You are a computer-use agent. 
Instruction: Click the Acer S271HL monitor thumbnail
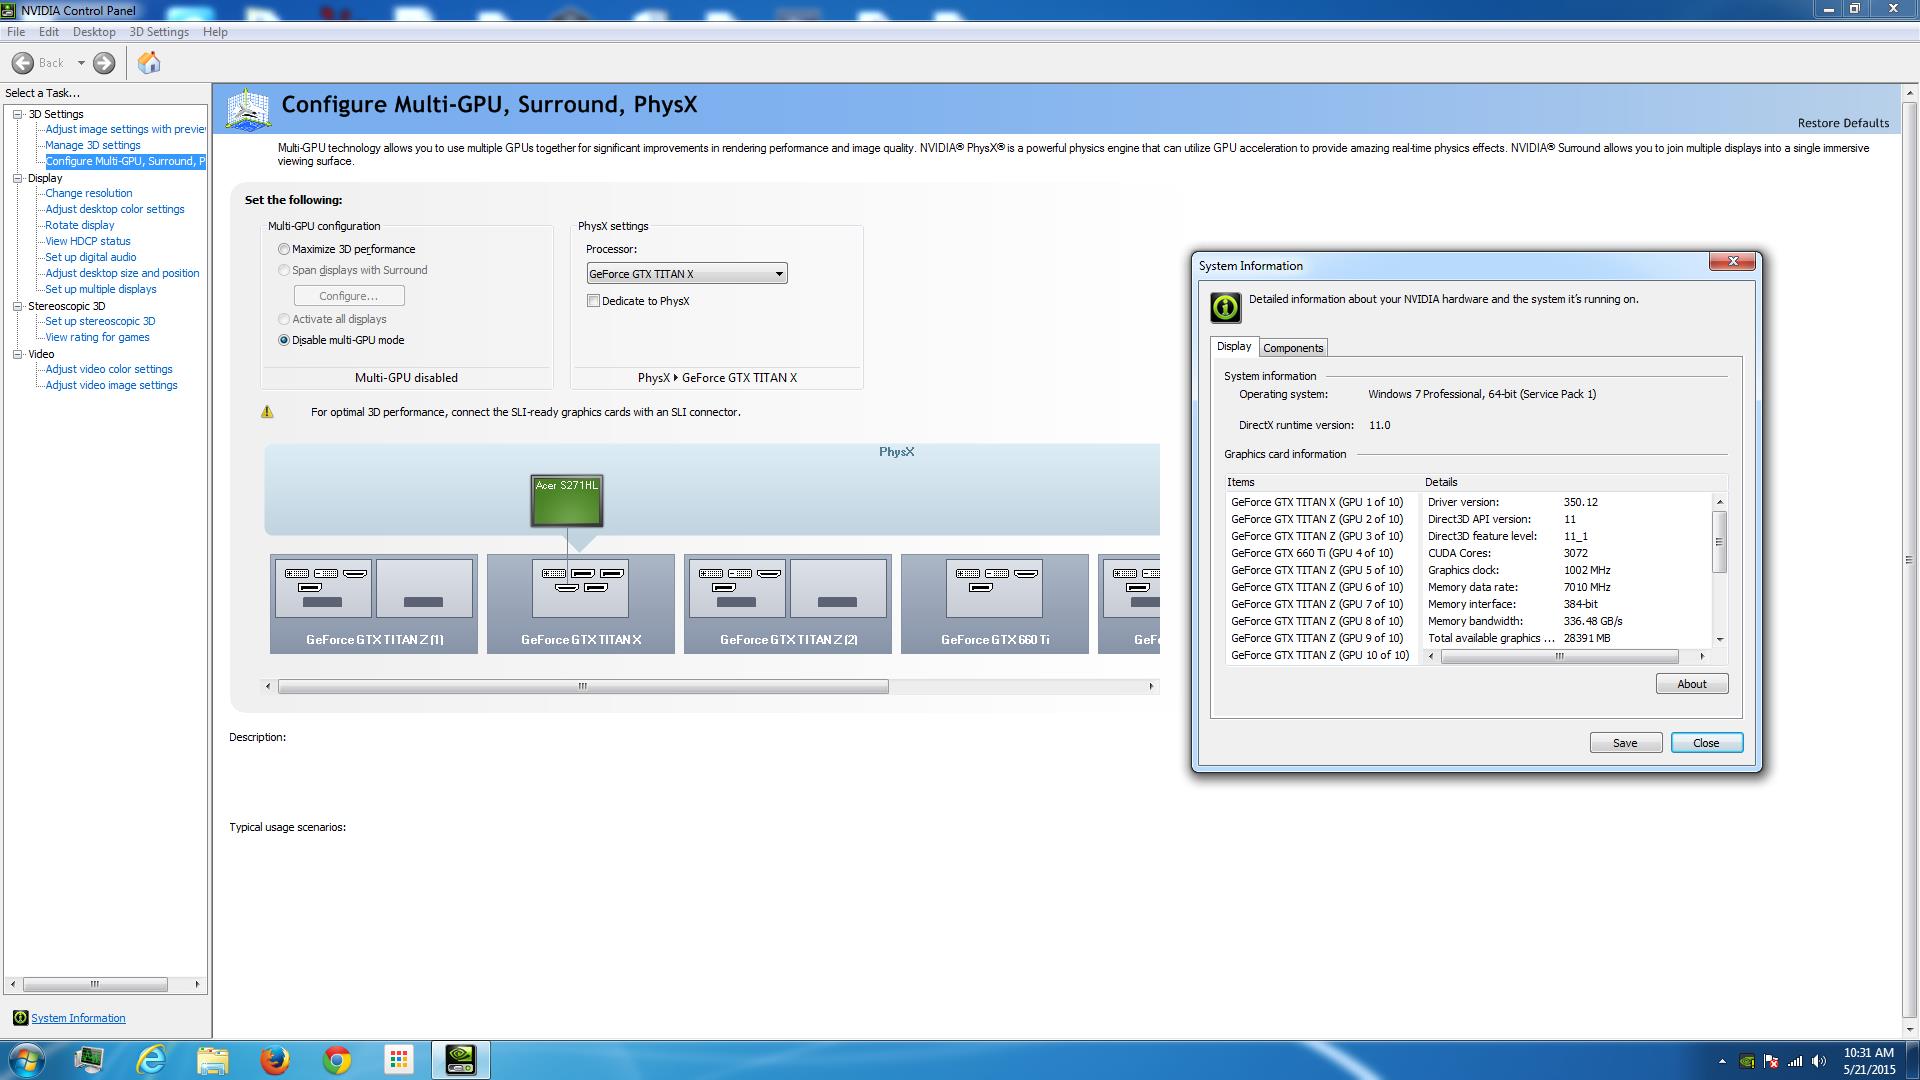pyautogui.click(x=567, y=500)
